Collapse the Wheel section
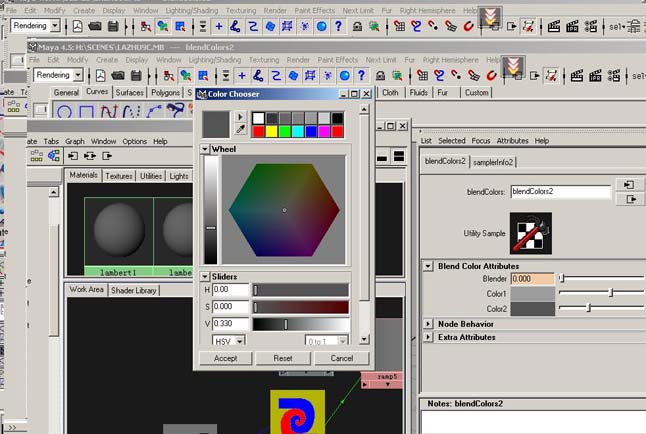The height and width of the screenshot is (434, 646). [205, 149]
